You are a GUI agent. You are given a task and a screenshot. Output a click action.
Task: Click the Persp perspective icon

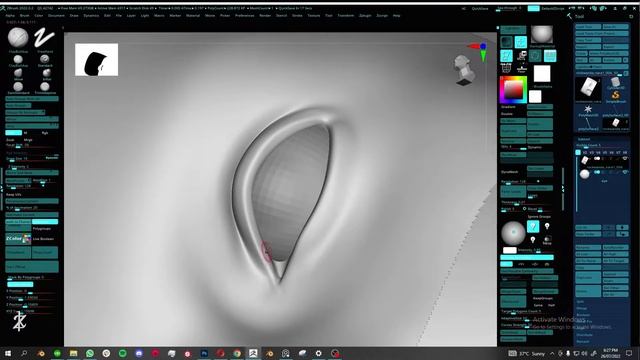coord(550,56)
